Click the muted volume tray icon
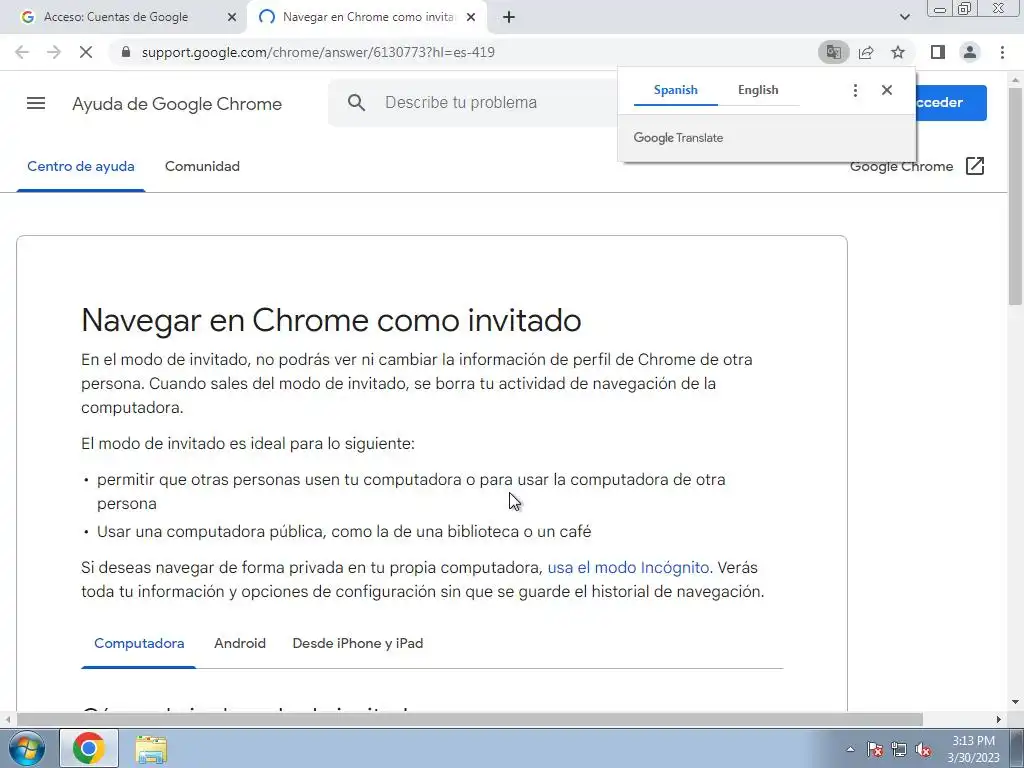 click(x=923, y=749)
